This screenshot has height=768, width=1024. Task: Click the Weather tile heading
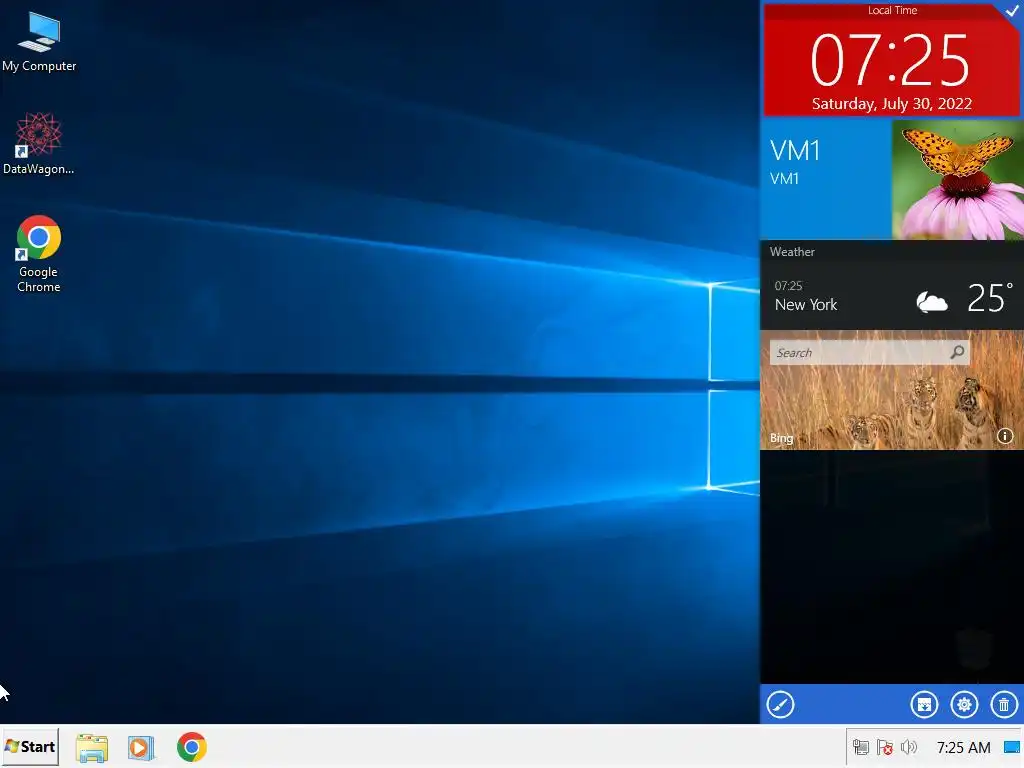click(x=792, y=252)
